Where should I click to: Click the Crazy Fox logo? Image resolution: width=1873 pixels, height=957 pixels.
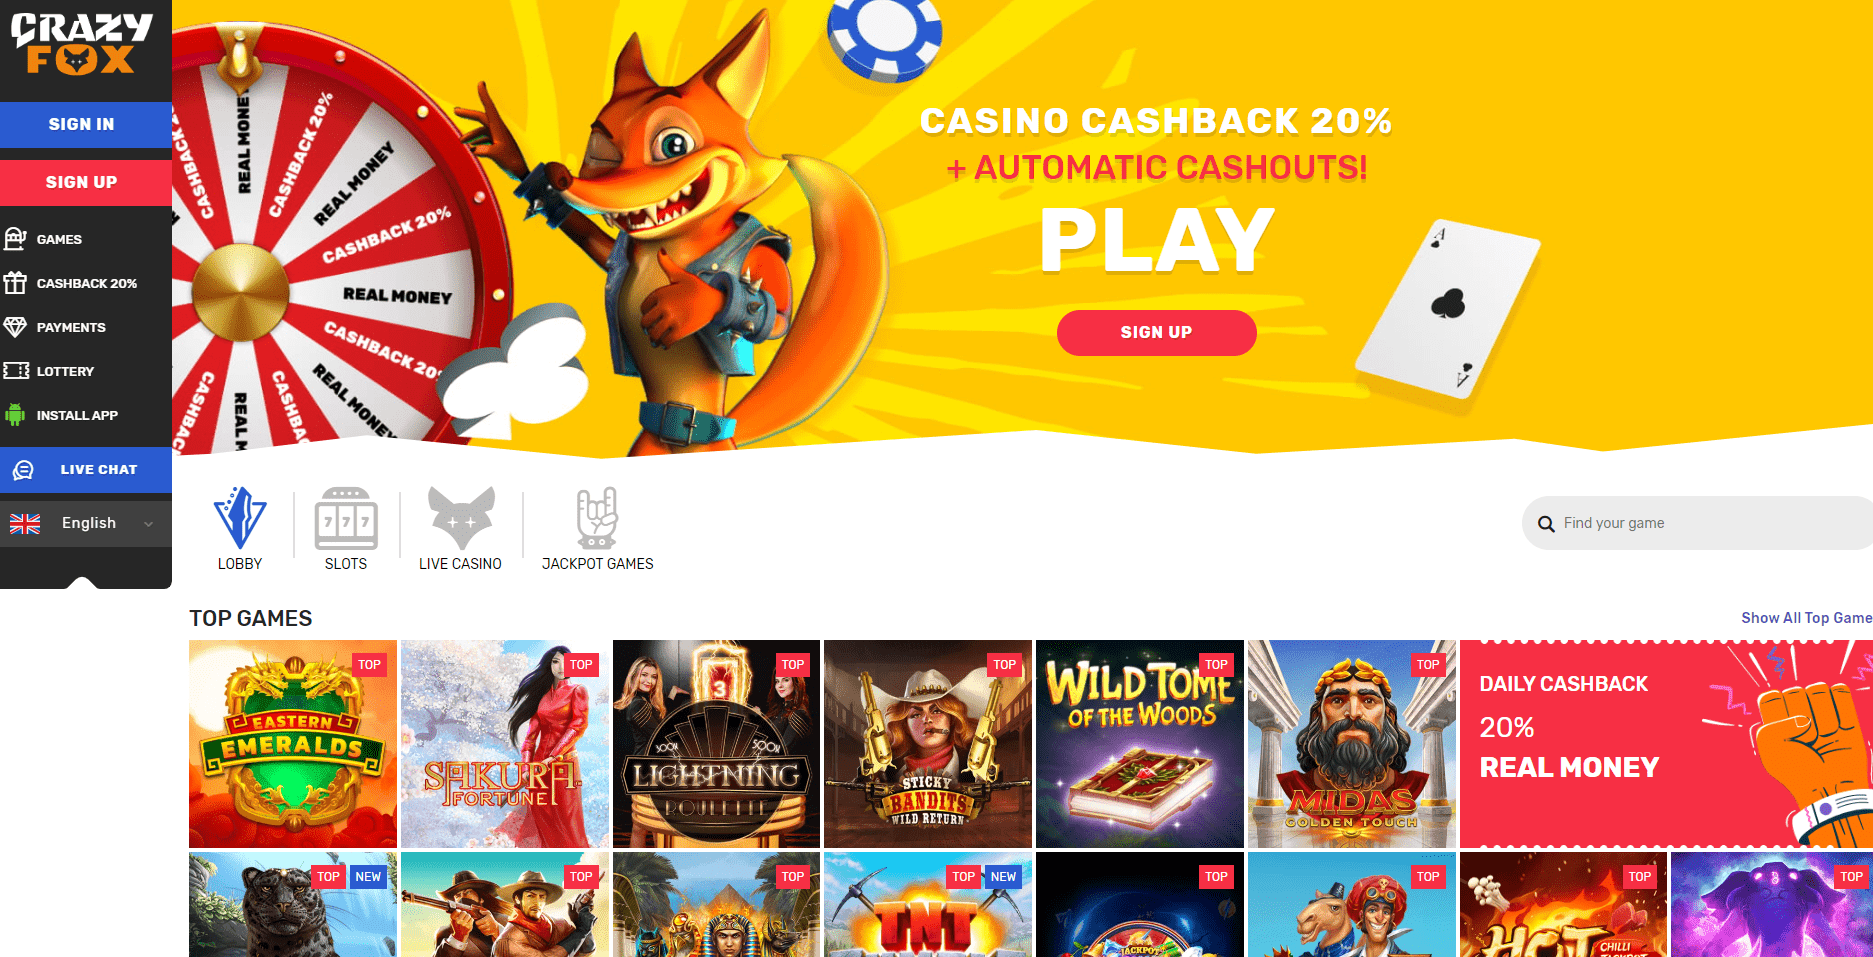tap(82, 44)
